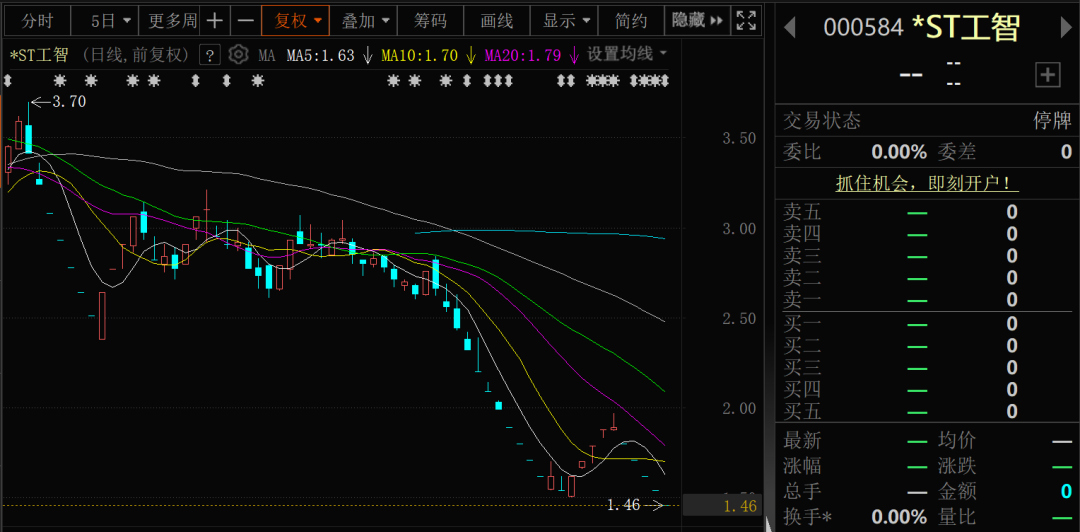Open the 复权 dropdown

[x=299, y=20]
